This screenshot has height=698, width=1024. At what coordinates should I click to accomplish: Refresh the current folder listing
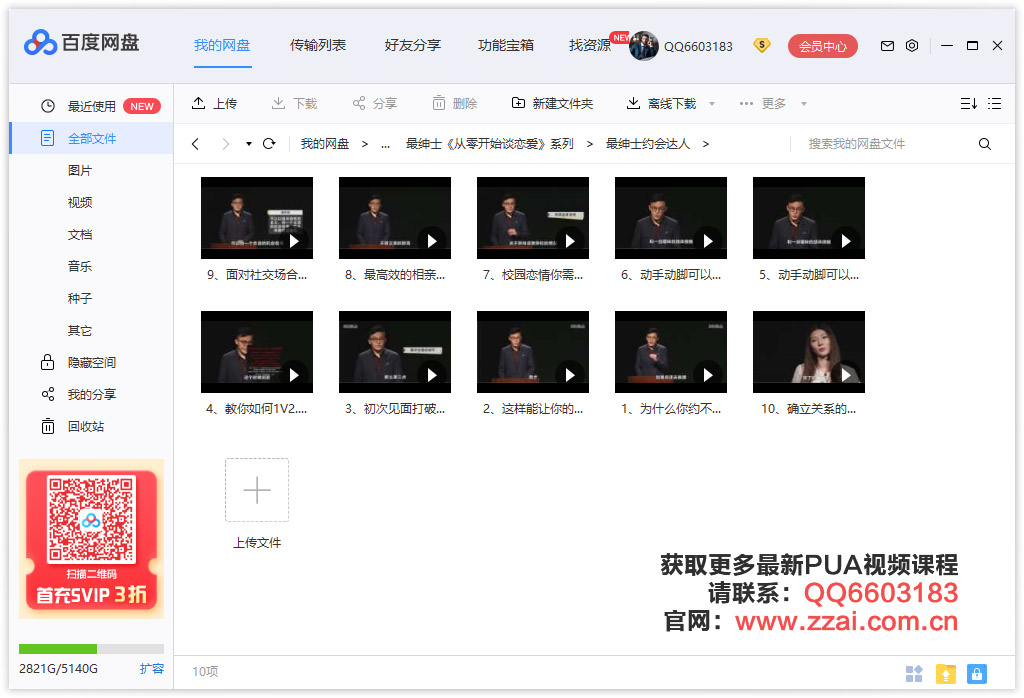tap(269, 144)
